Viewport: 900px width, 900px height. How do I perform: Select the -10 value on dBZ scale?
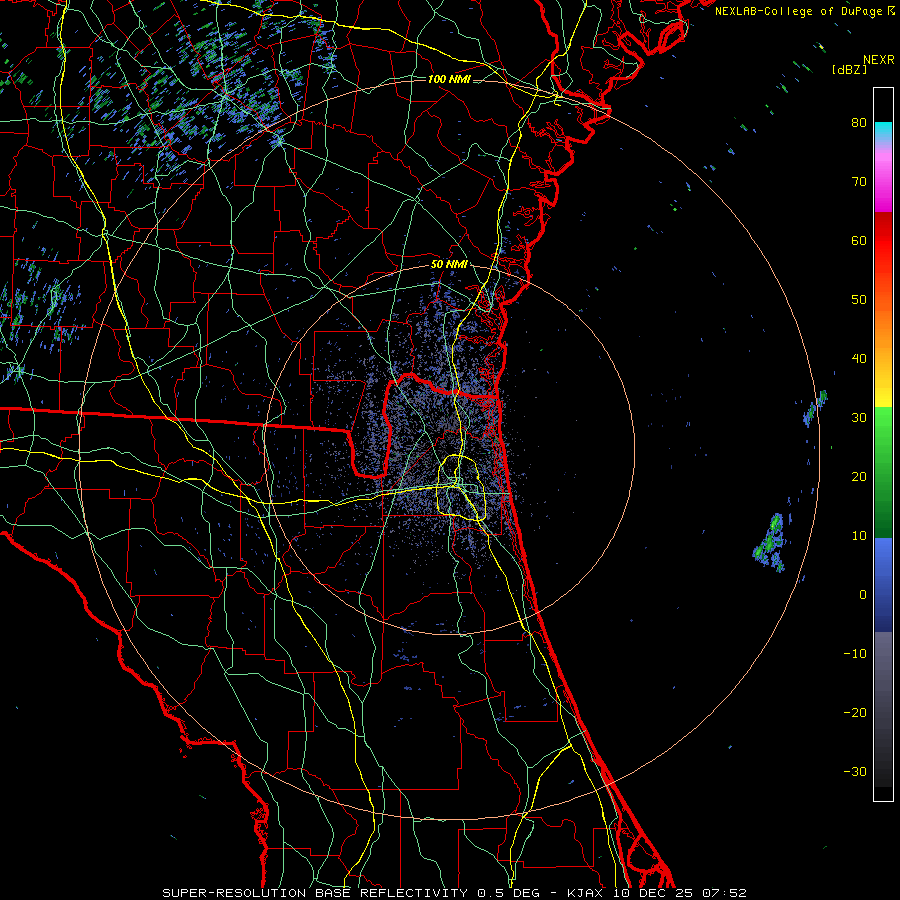(855, 654)
